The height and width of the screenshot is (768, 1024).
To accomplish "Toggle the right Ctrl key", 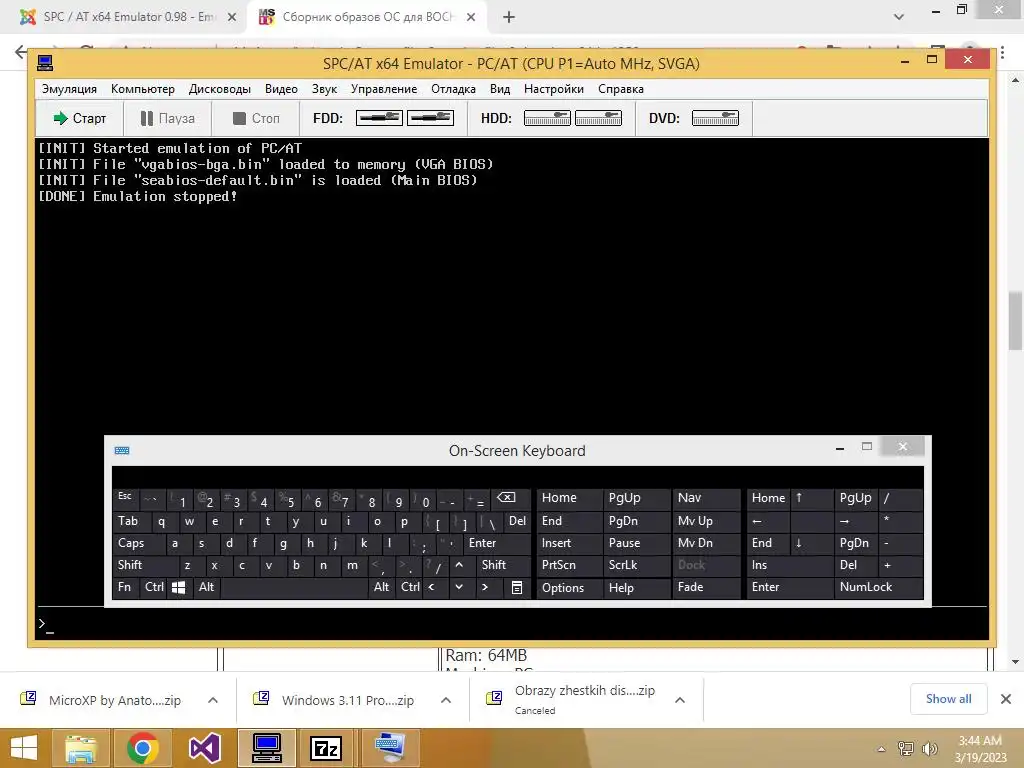I will pyautogui.click(x=410, y=587).
